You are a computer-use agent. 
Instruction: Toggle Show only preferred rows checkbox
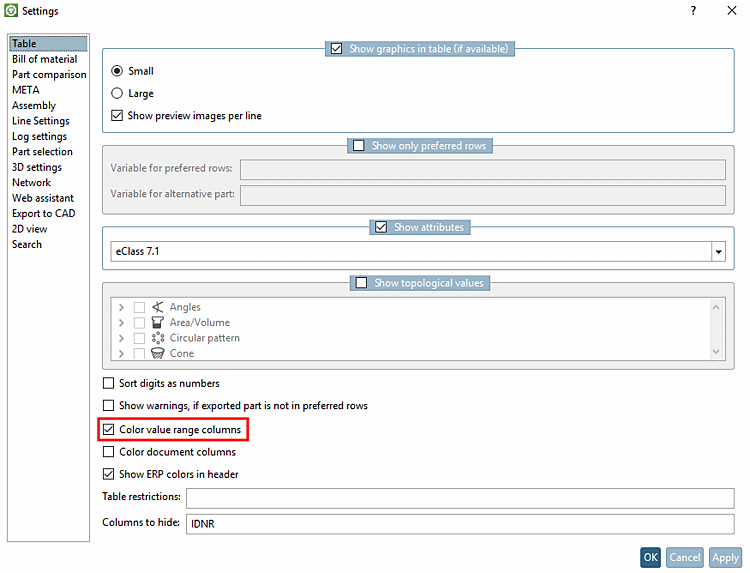359,145
